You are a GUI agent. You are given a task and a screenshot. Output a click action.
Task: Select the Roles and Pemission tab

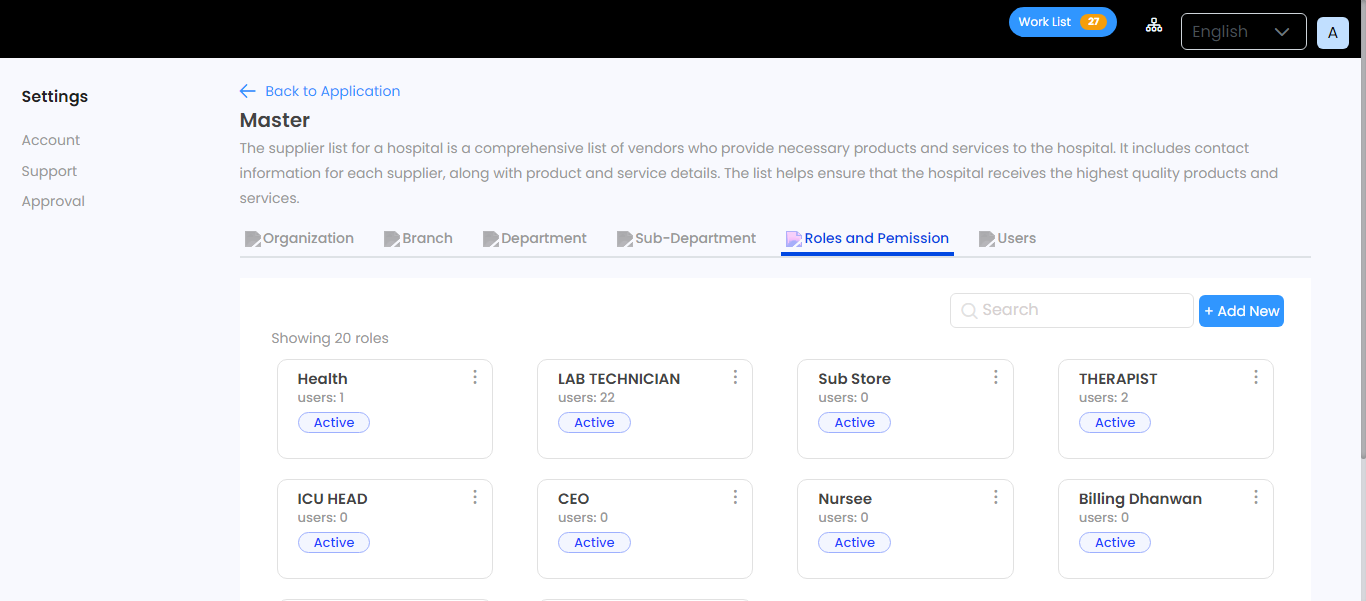tap(867, 239)
